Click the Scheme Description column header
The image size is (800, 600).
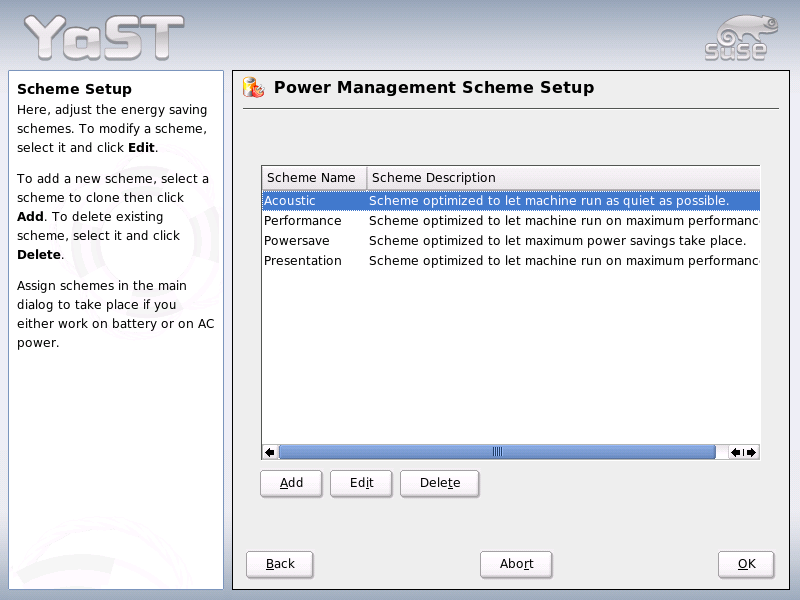[x=563, y=178]
